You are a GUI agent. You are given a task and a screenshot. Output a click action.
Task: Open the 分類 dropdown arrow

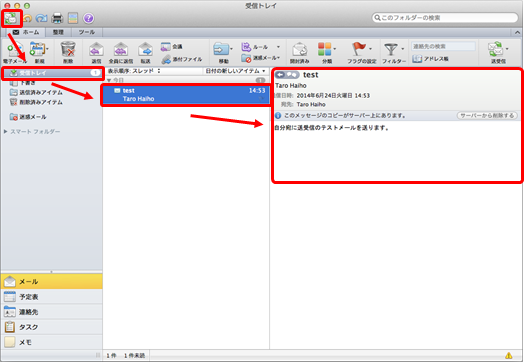pyautogui.click(x=335, y=49)
